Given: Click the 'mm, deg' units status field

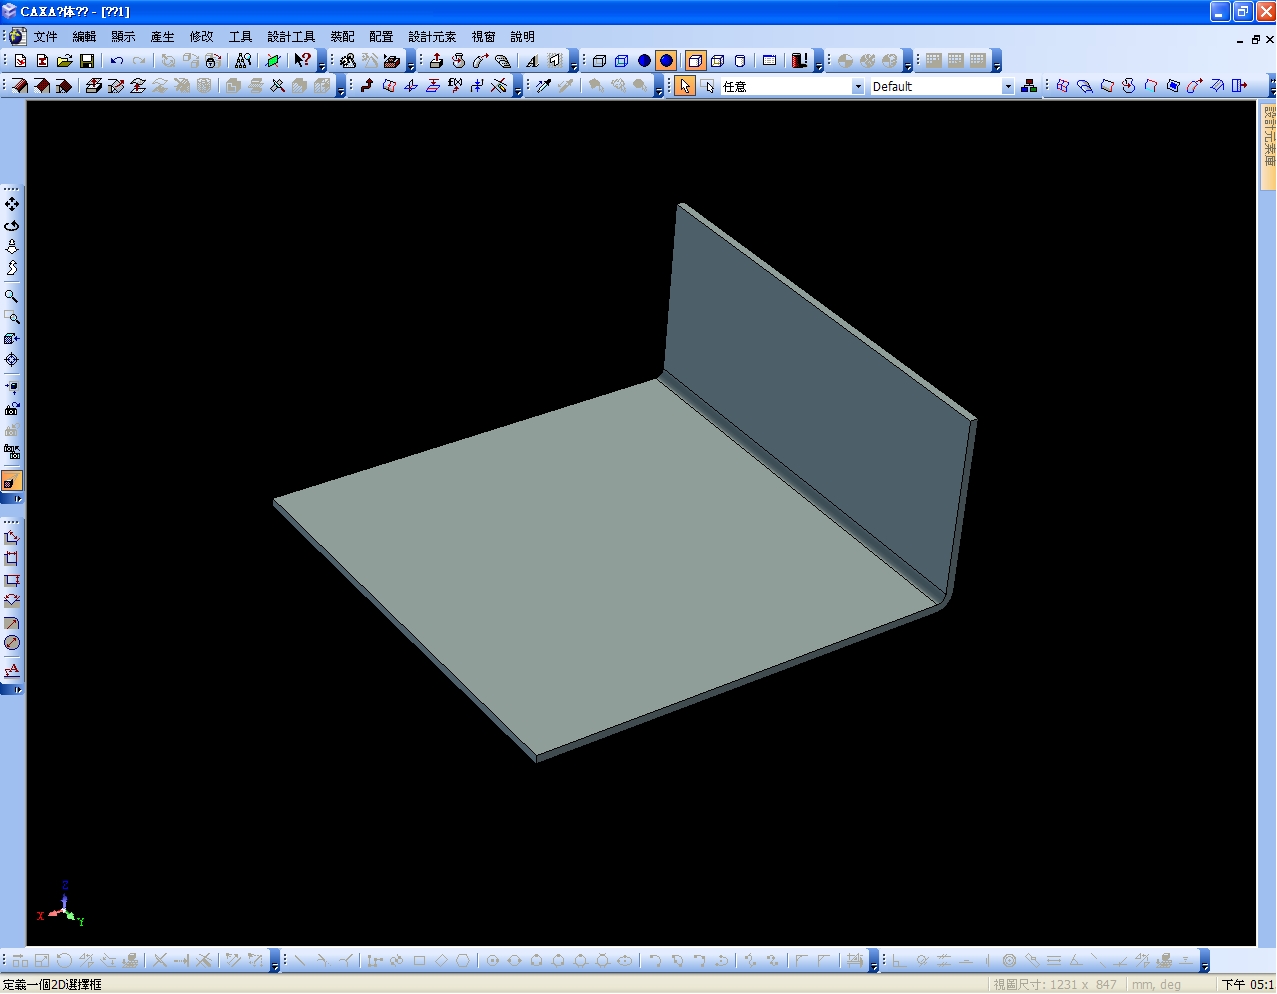Looking at the screenshot, I should [1156, 984].
